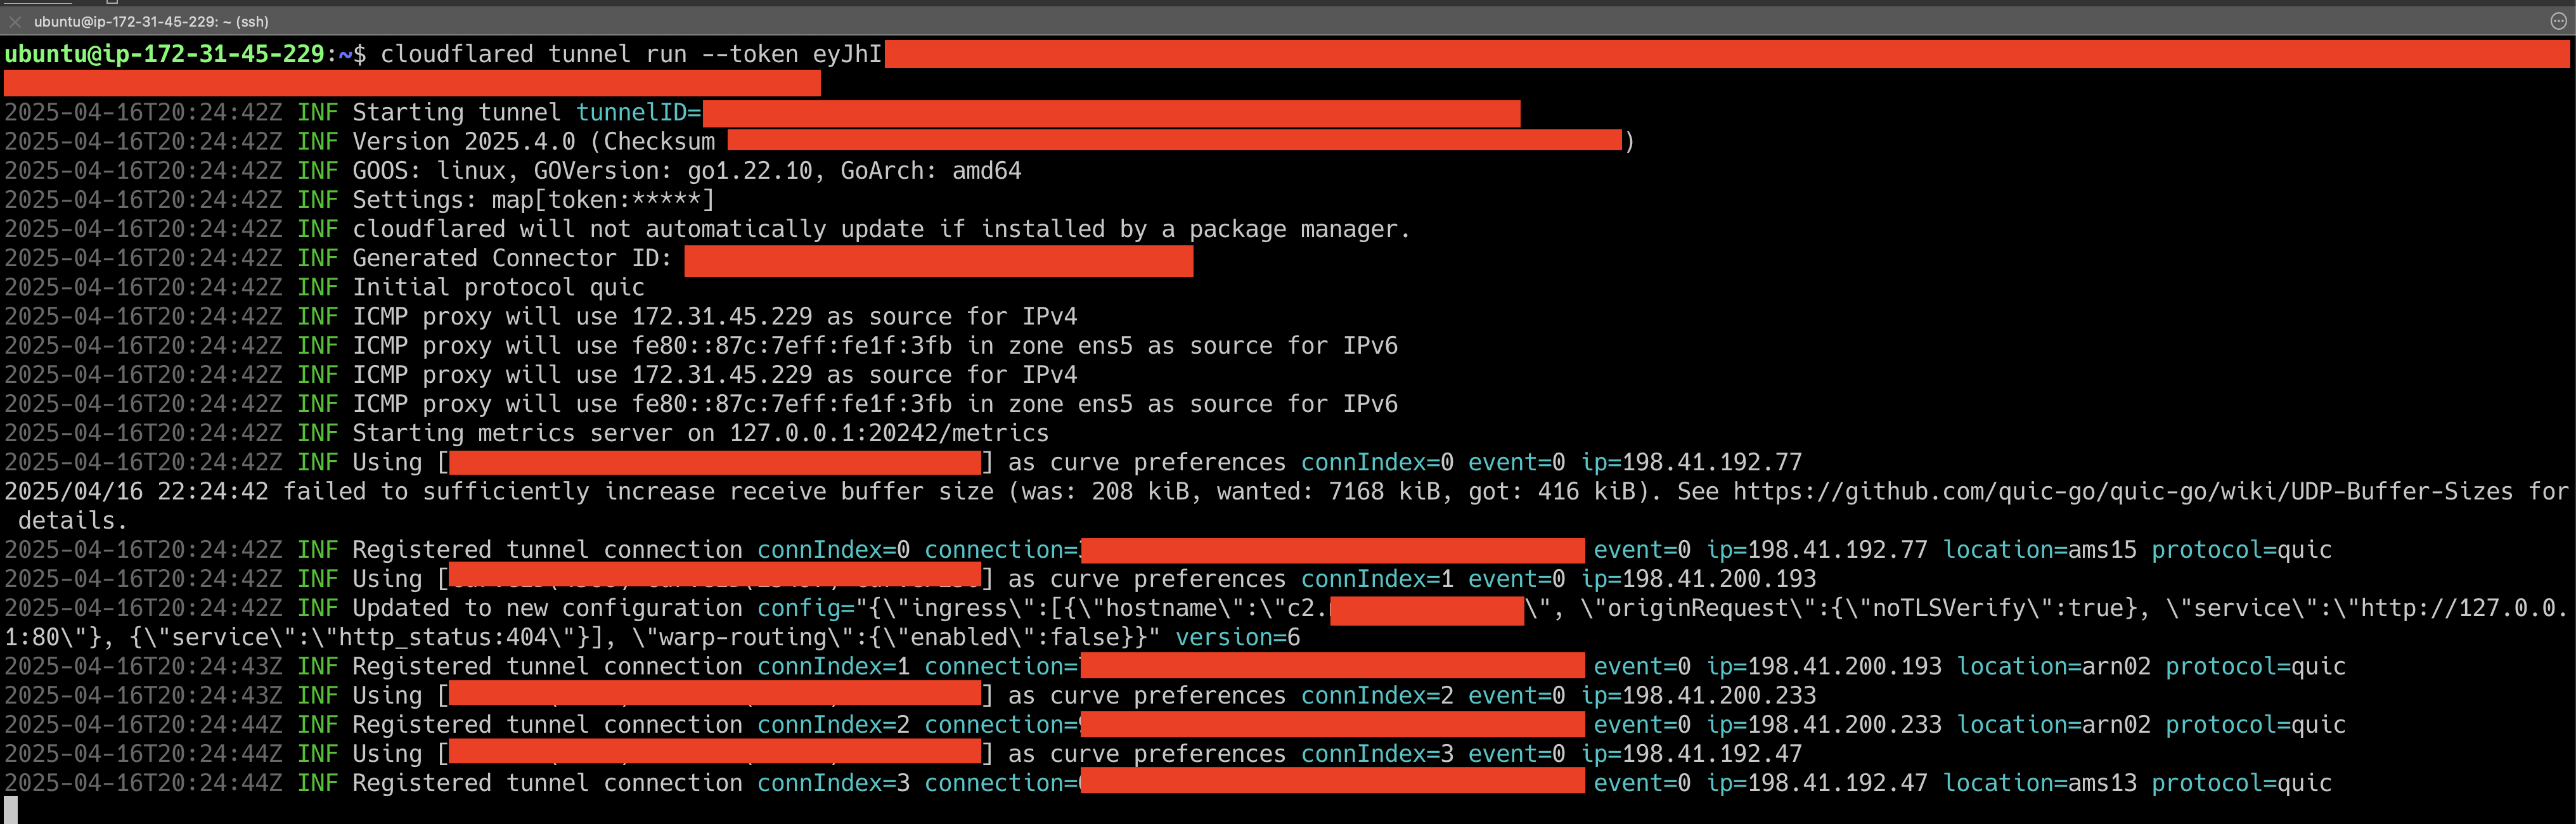Click the Initial protocol quic line
The height and width of the screenshot is (824, 2576).
tap(499, 288)
